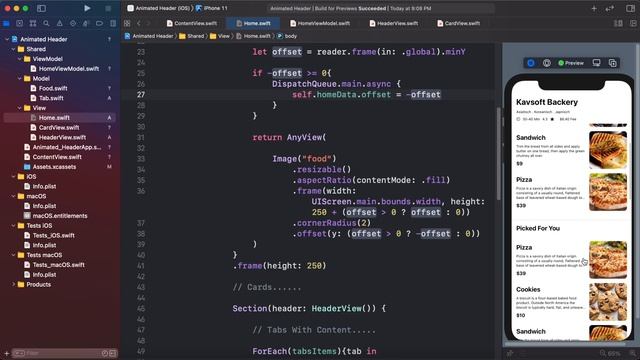Run the project with the Play button
This screenshot has height=360, width=640.
pyautogui.click(x=87, y=8)
